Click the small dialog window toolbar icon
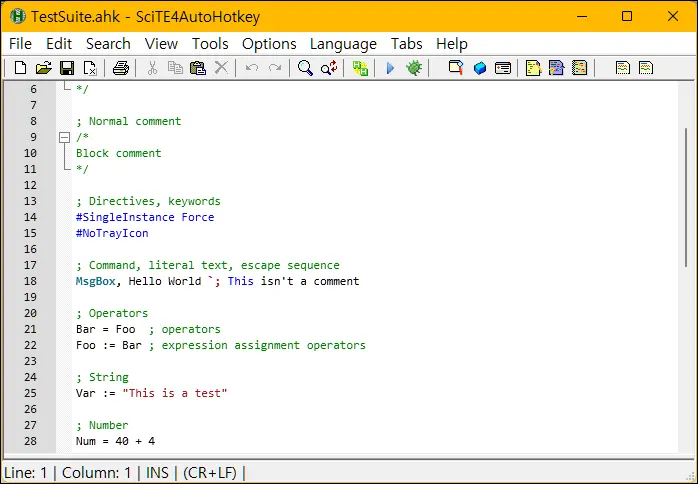 (x=503, y=68)
